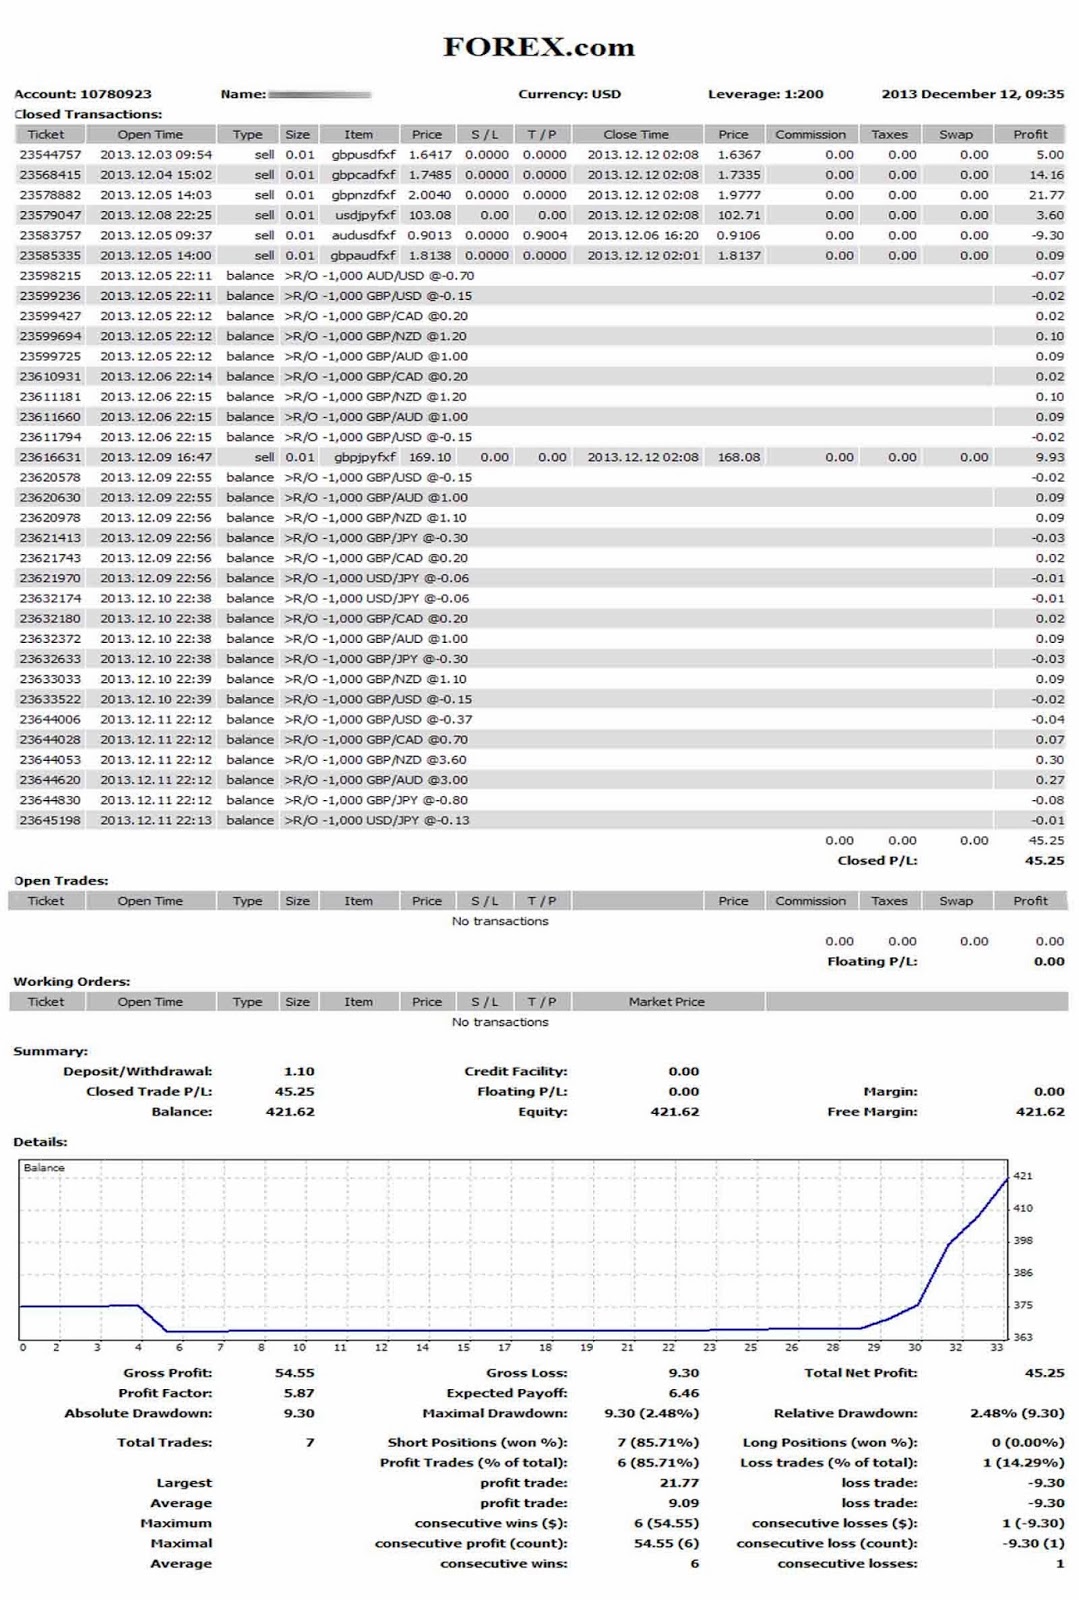Click the Ticket header in Closed Transactions table
This screenshot has height=1600, width=1079.
46,134
